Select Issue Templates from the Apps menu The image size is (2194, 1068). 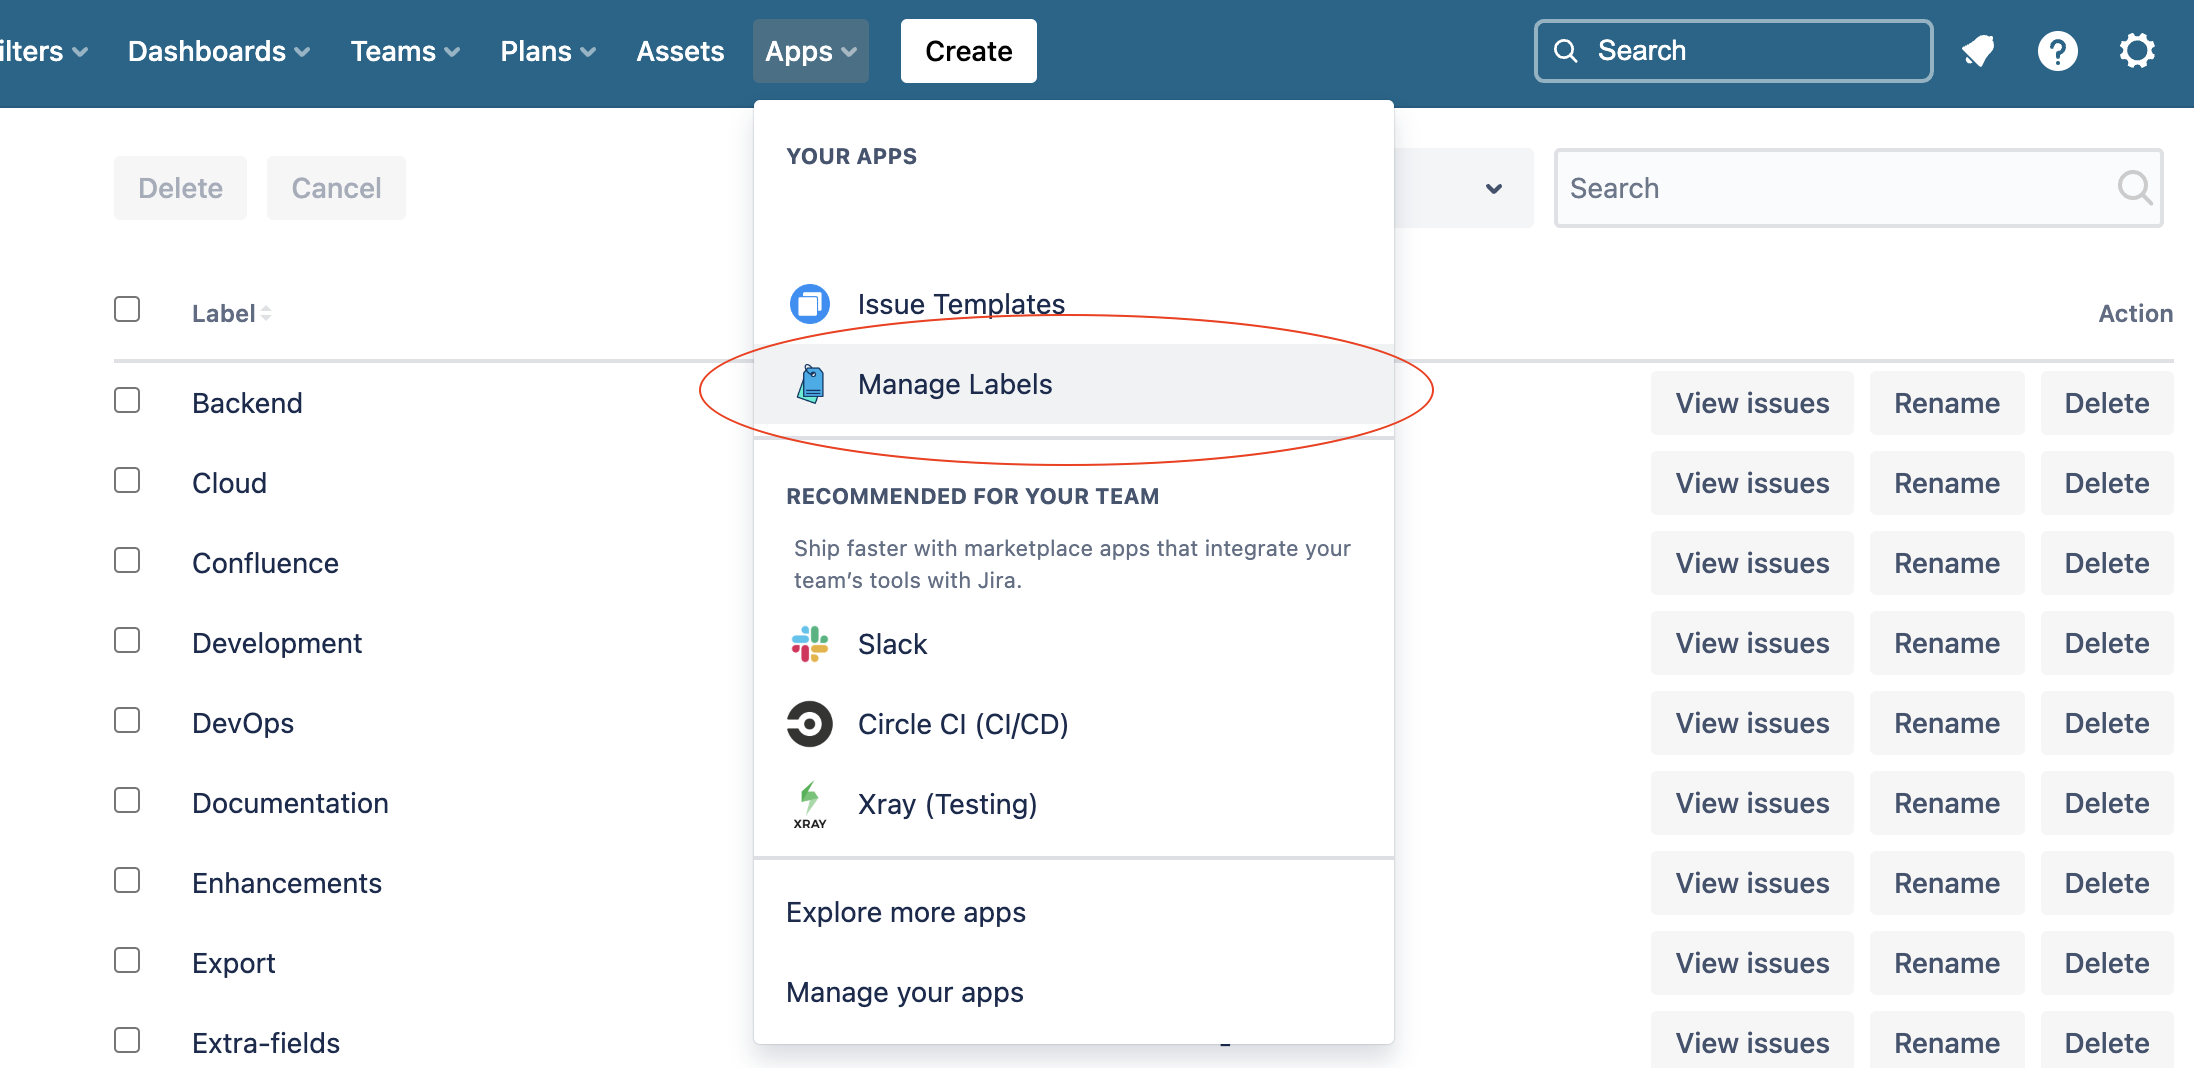coord(1074,304)
